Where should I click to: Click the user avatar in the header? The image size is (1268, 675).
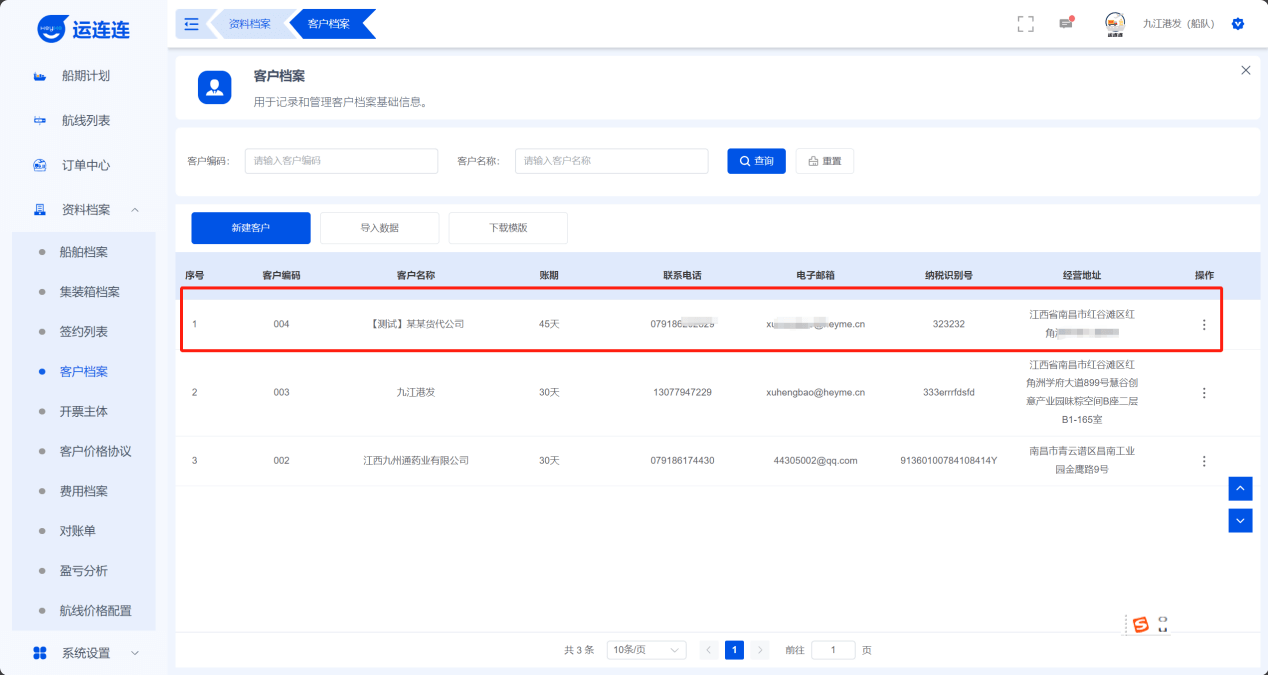[x=1115, y=23]
